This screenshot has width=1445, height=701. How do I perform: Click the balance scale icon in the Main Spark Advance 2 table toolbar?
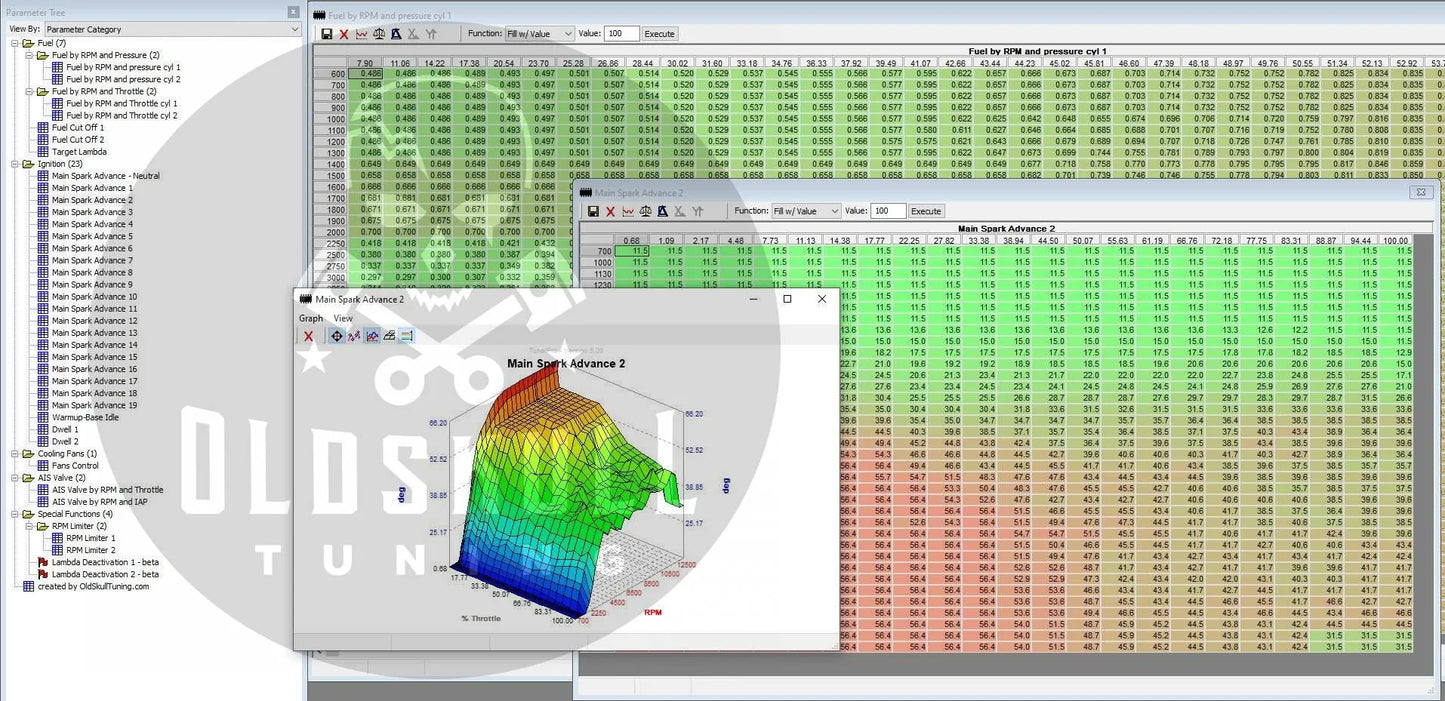click(646, 211)
